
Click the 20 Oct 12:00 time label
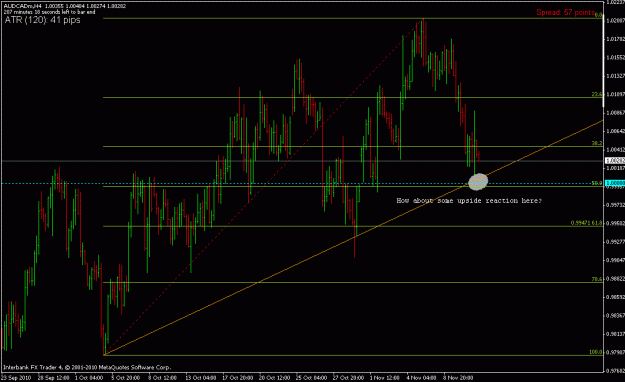(x=274, y=378)
